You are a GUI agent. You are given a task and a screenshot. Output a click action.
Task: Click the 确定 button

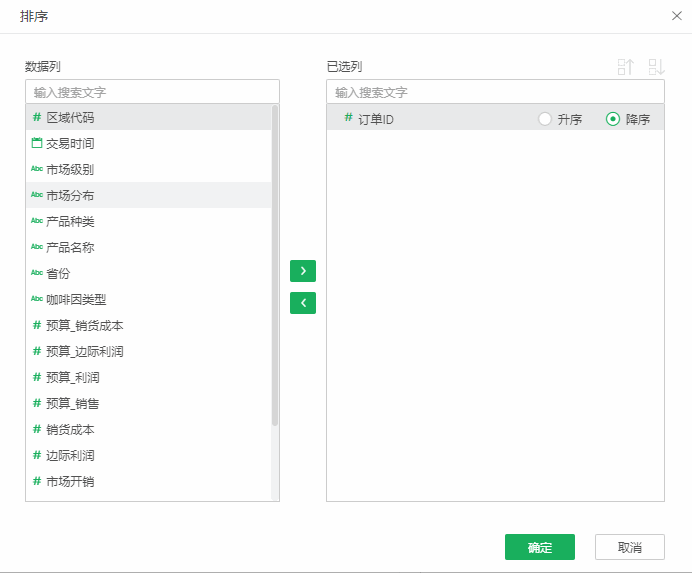539,547
